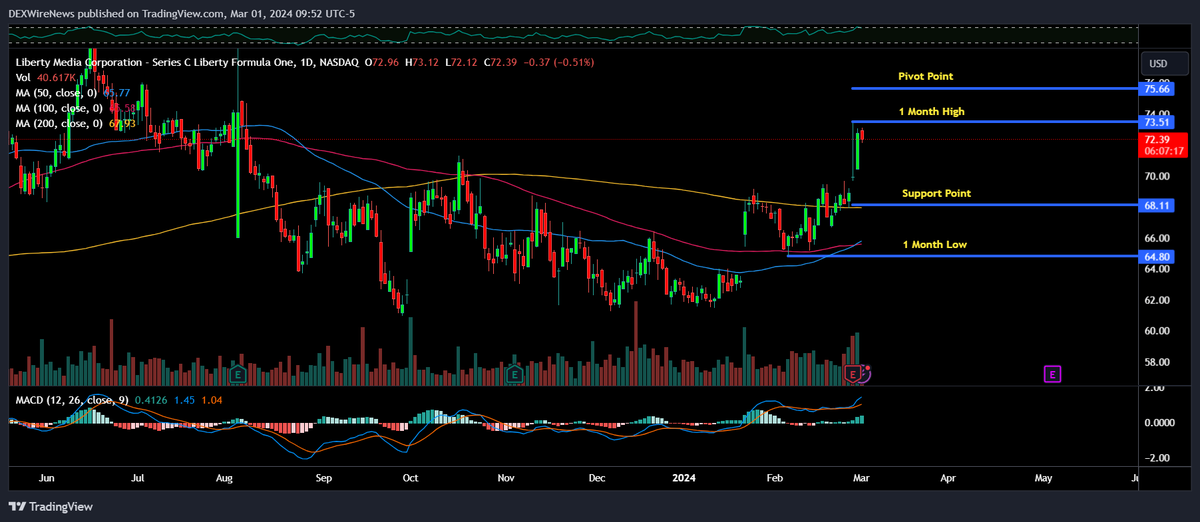Click the 68.11 support price label
This screenshot has width=1200, height=522.
pos(1158,205)
